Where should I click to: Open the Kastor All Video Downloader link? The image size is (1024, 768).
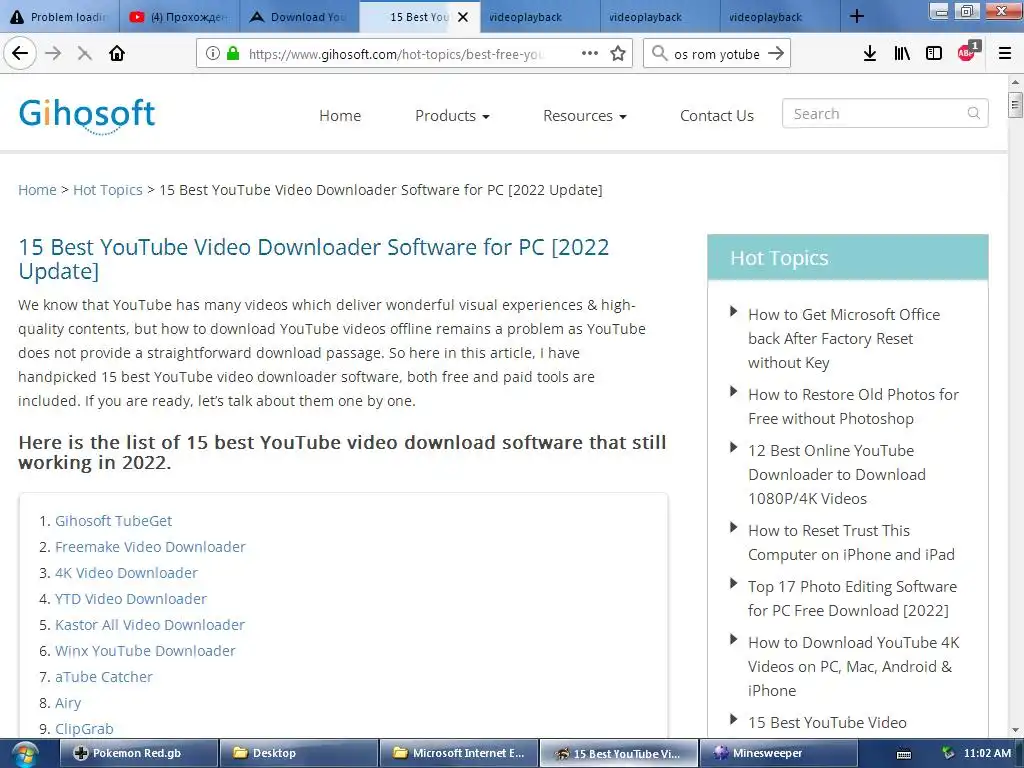tap(150, 625)
